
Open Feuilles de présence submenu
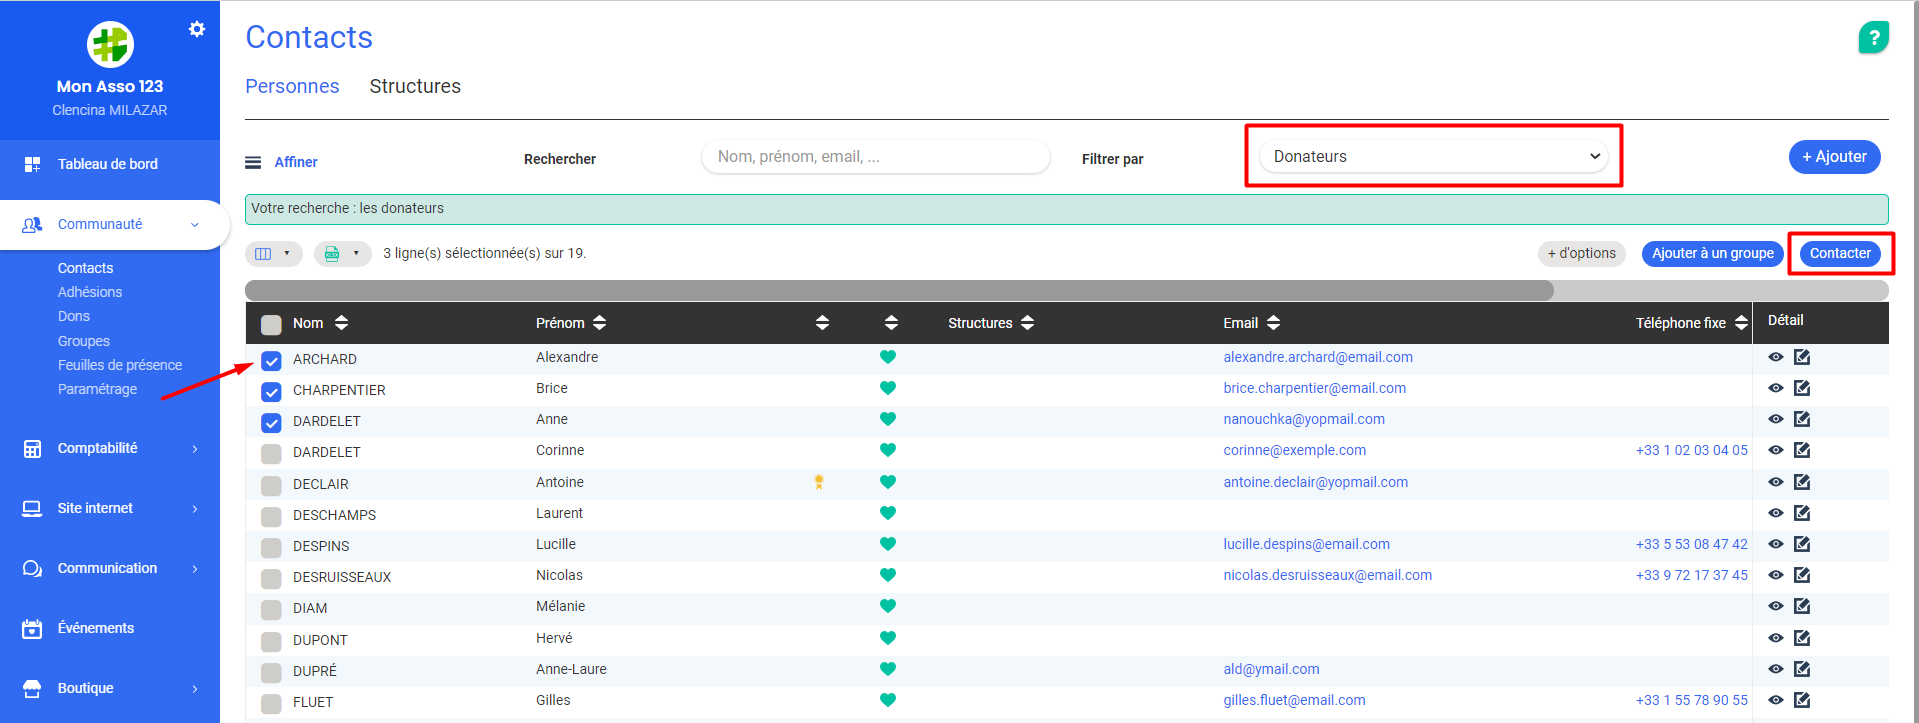coord(120,365)
